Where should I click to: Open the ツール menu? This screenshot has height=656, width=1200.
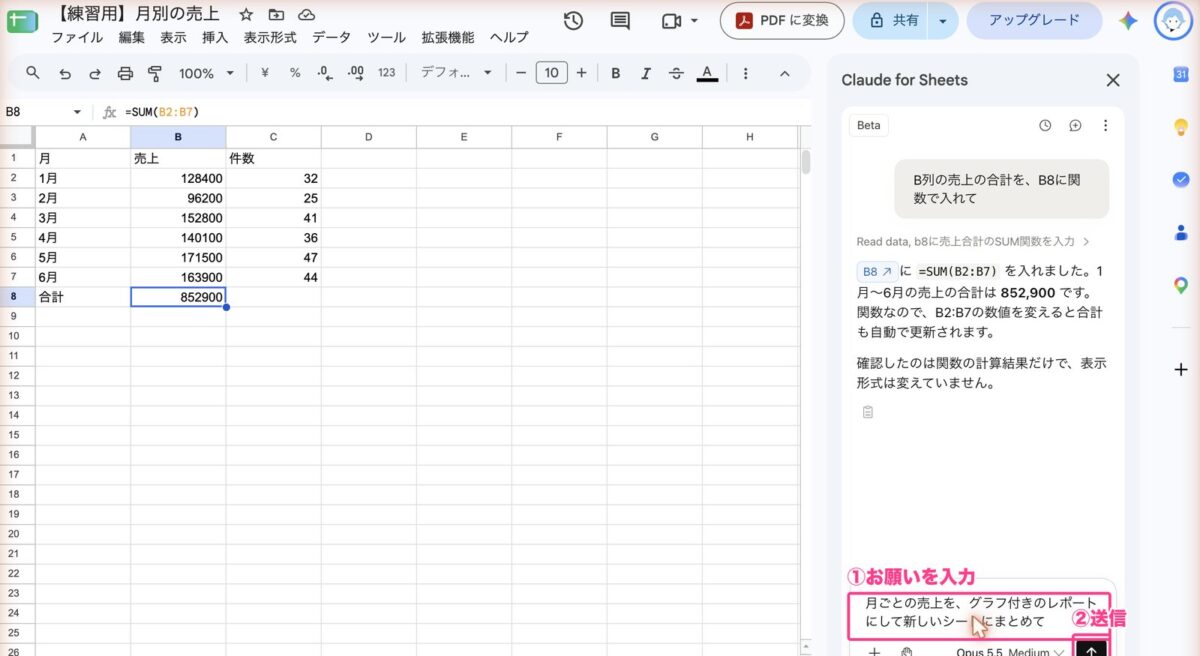click(x=386, y=37)
